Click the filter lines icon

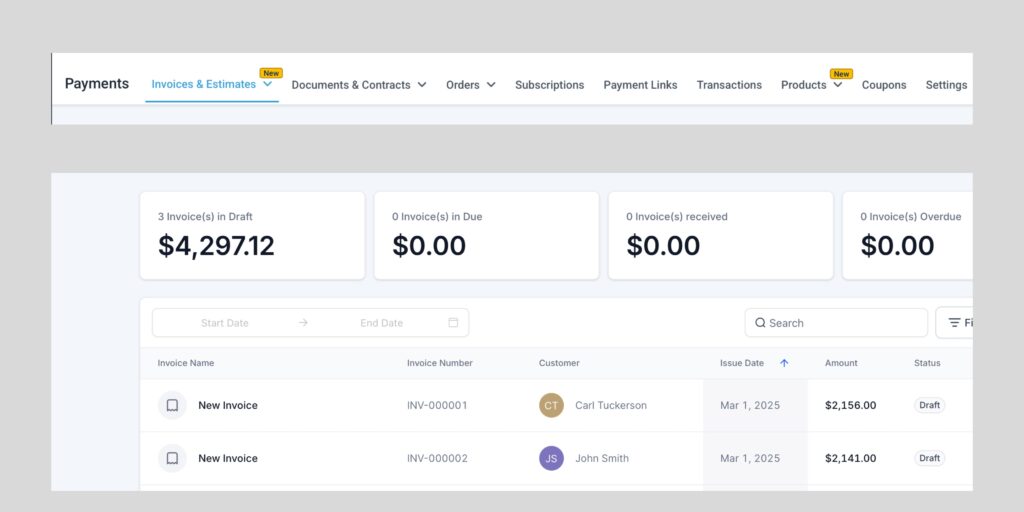click(x=954, y=323)
